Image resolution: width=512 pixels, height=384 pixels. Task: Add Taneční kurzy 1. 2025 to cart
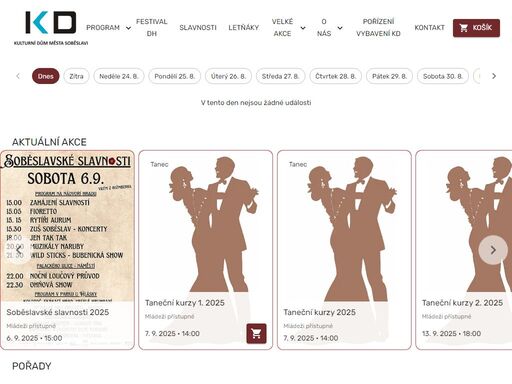coord(256,333)
